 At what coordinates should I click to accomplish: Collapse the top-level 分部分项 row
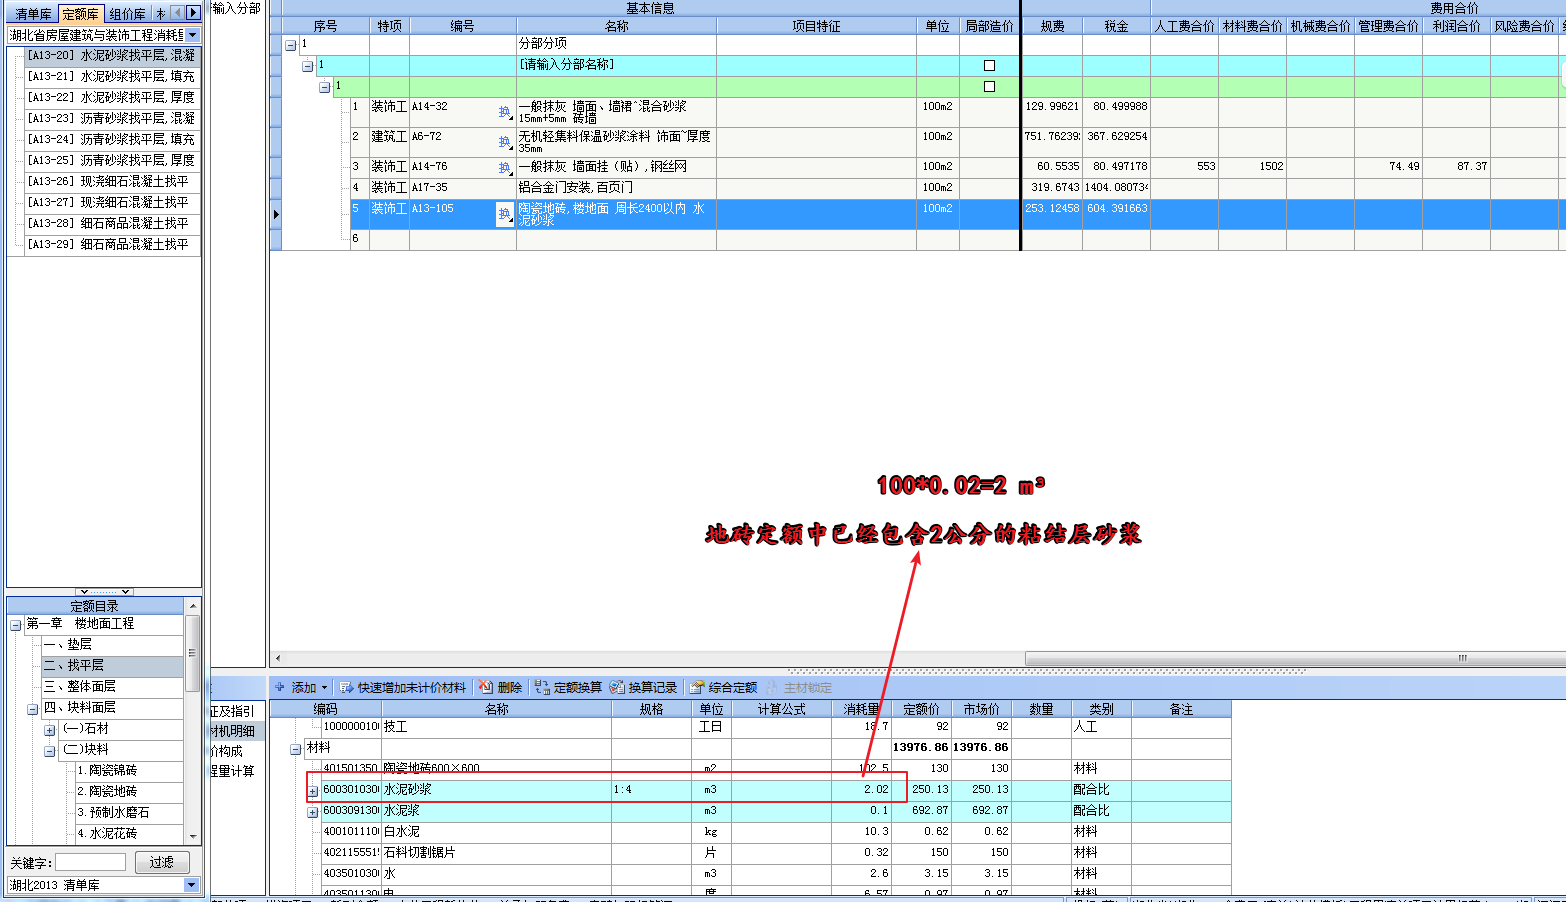coord(291,45)
